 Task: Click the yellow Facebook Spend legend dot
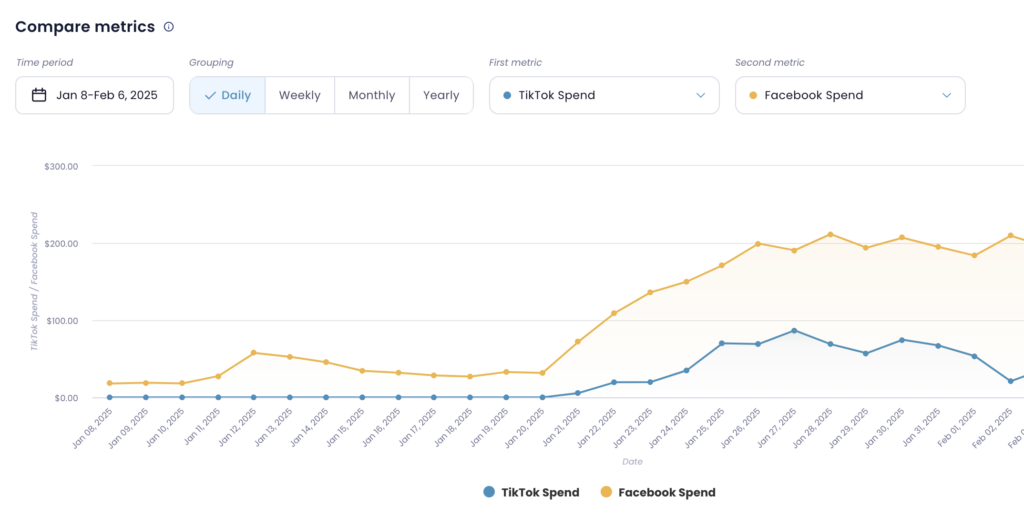(606, 492)
